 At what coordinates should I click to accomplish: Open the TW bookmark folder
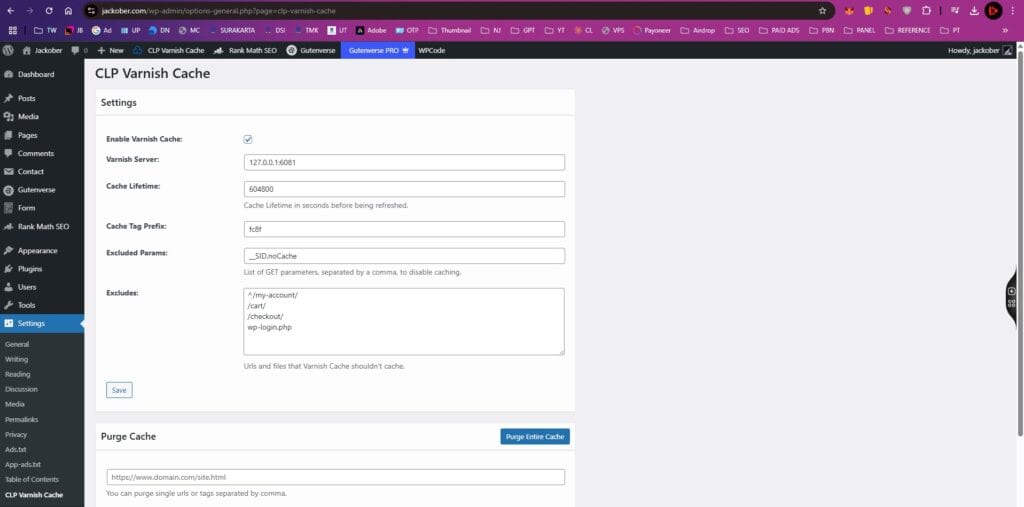(45, 30)
